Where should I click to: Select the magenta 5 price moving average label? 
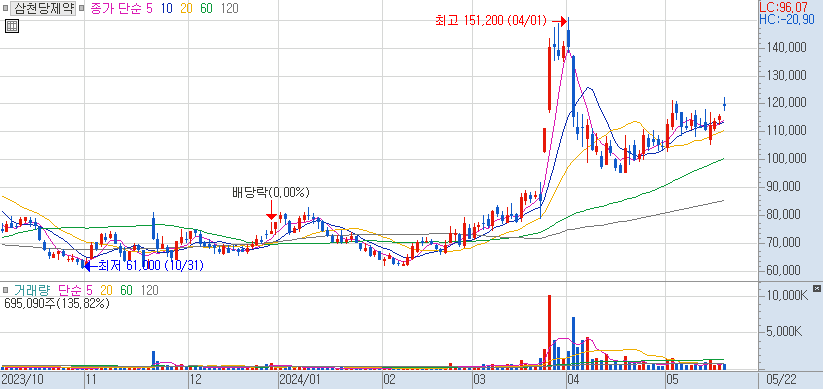pyautogui.click(x=150, y=9)
